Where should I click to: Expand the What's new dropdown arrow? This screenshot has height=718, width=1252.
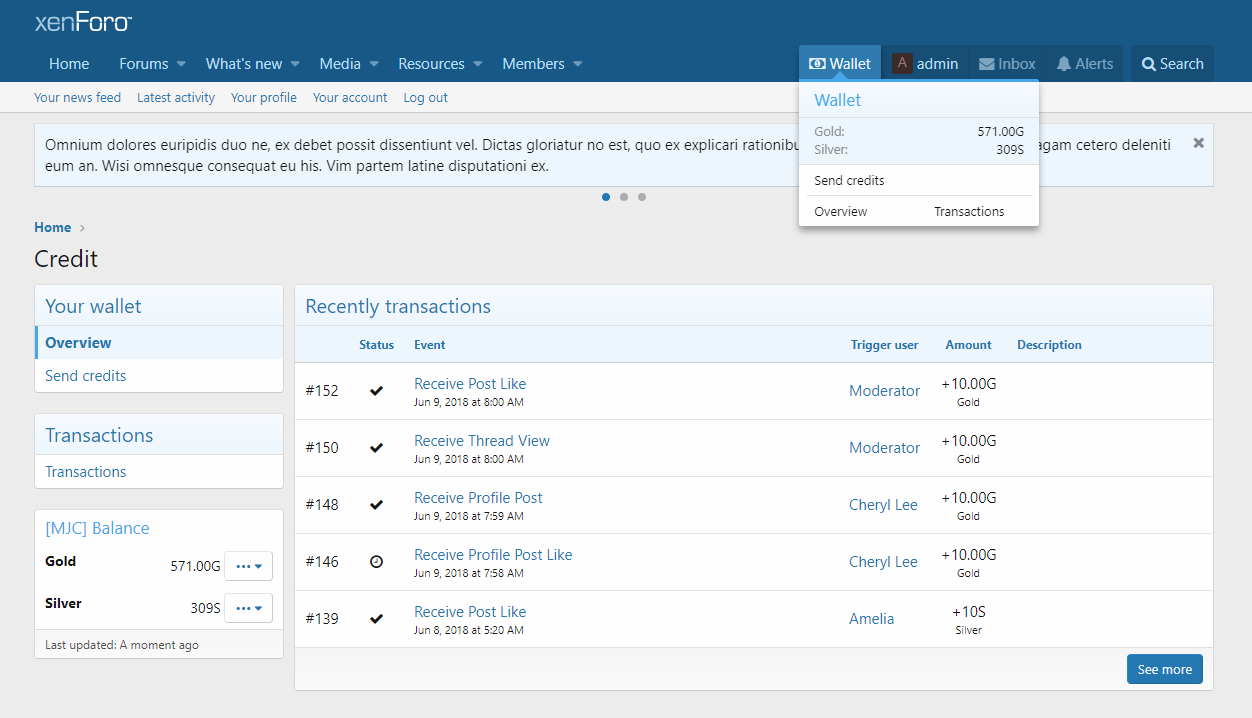point(295,64)
